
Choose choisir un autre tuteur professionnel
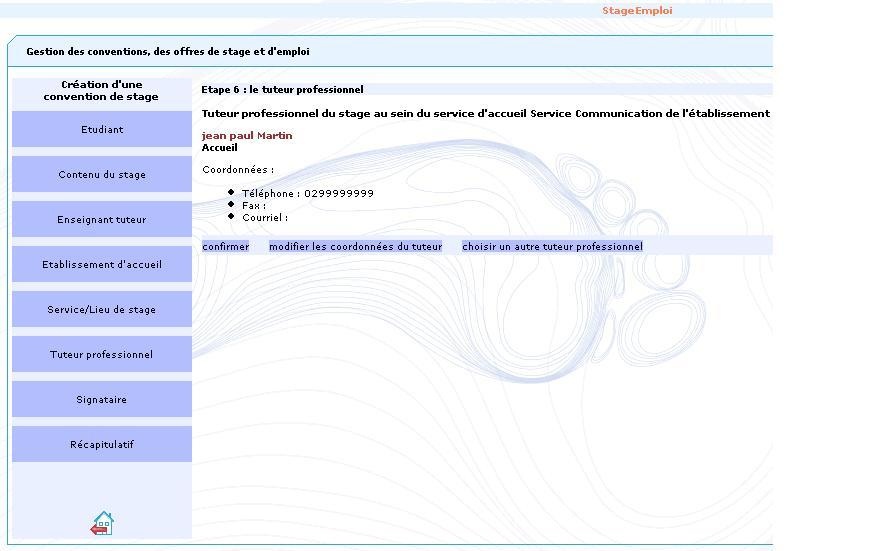(552, 246)
